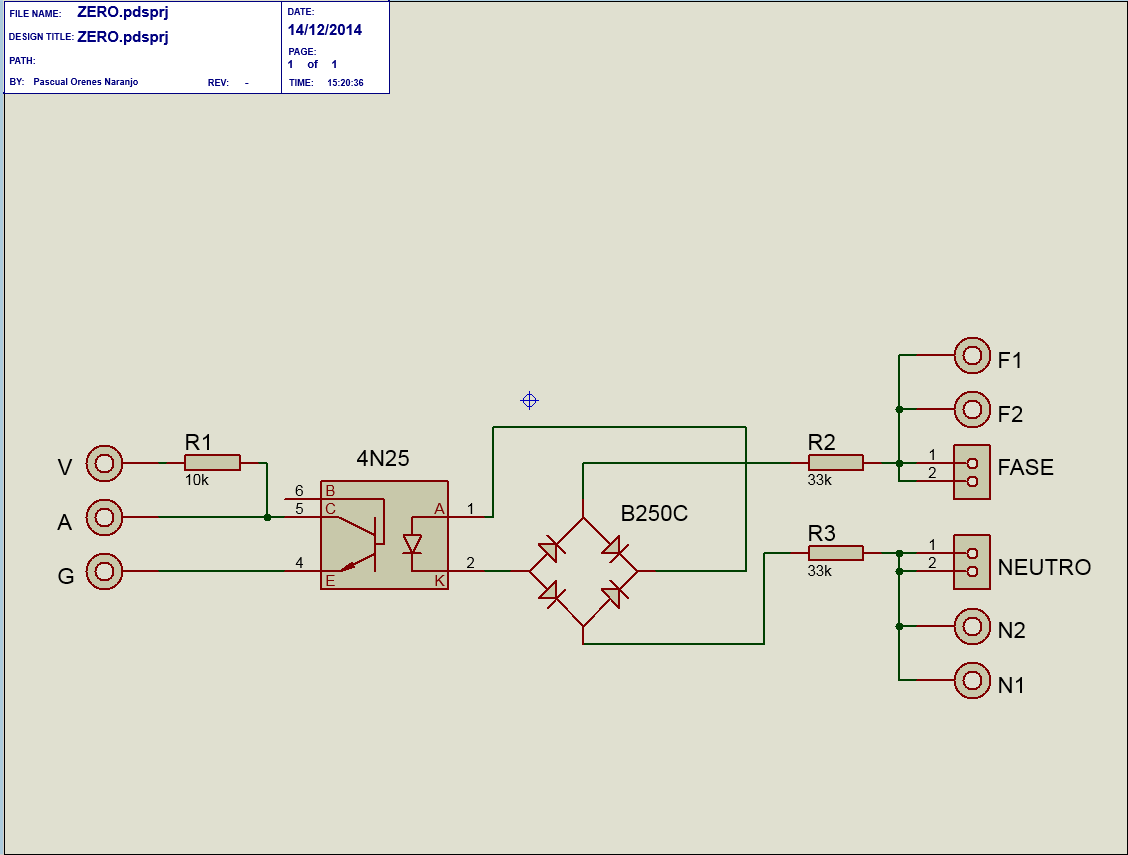Select the R1 resistor body

[212, 463]
